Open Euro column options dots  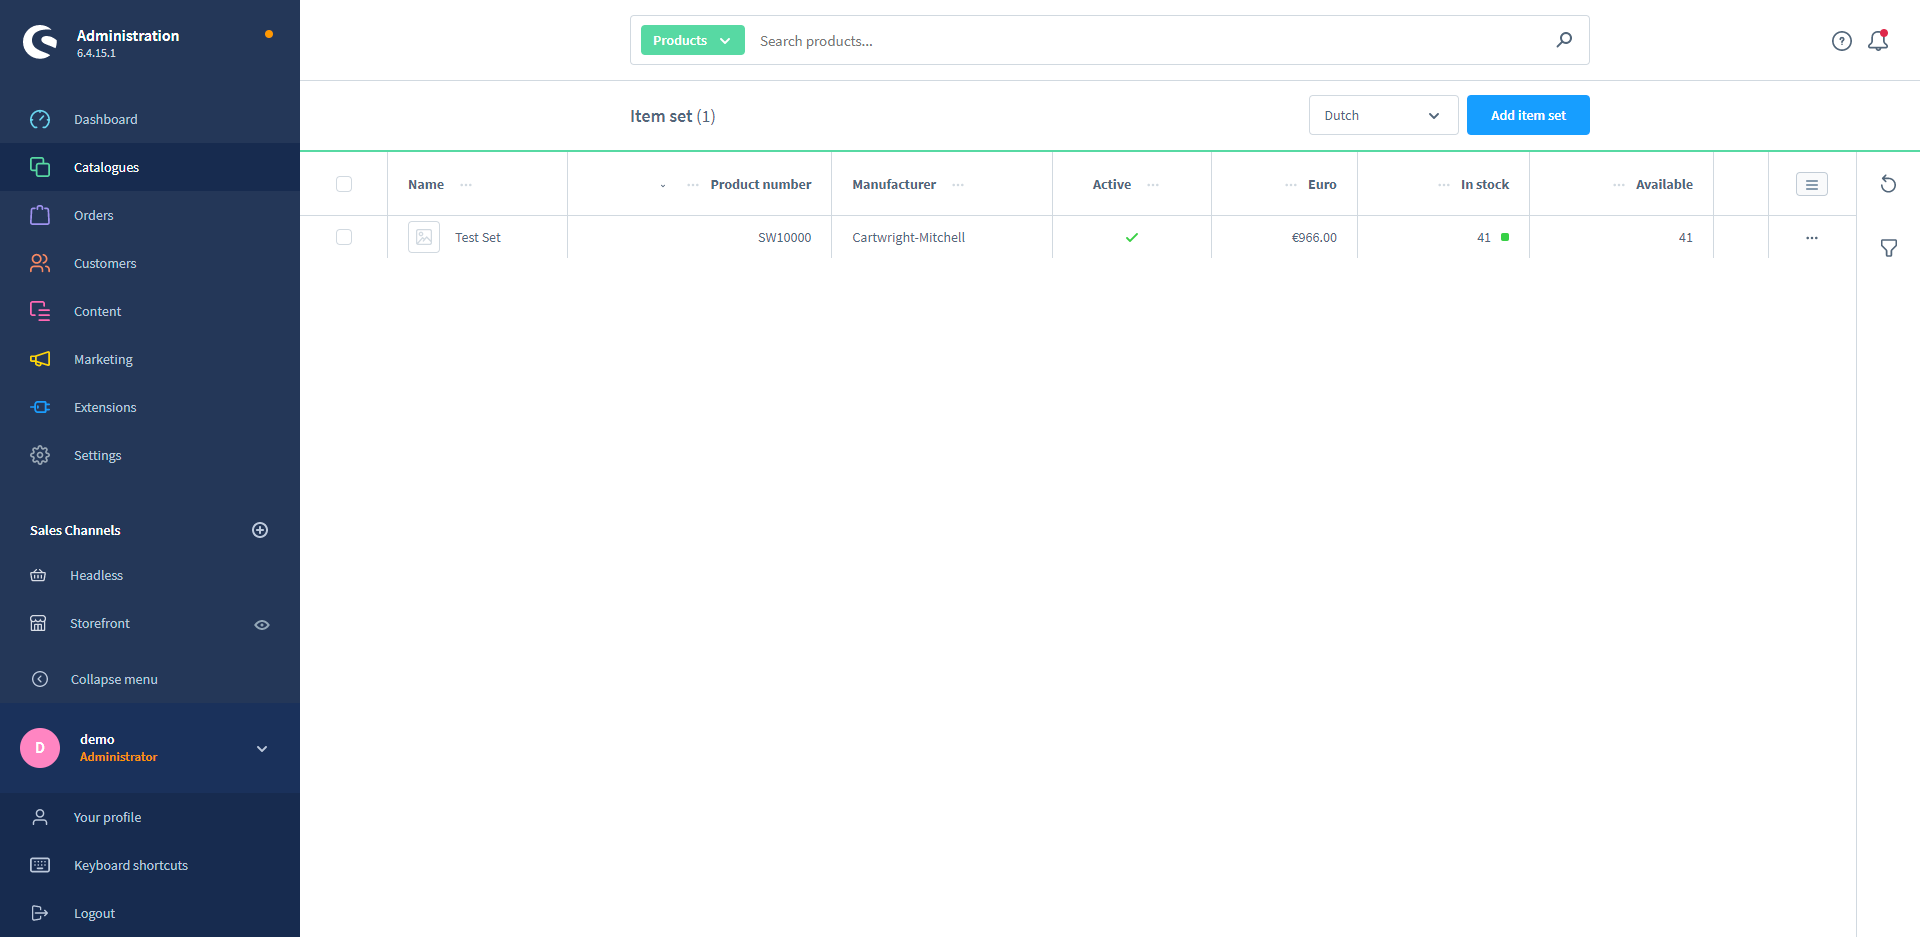point(1291,185)
